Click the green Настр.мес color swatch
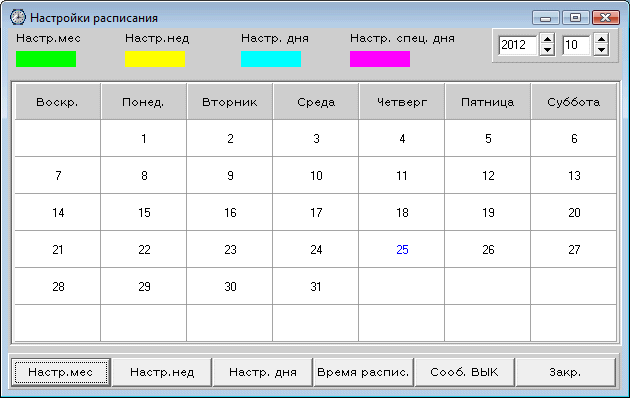 click(x=46, y=59)
